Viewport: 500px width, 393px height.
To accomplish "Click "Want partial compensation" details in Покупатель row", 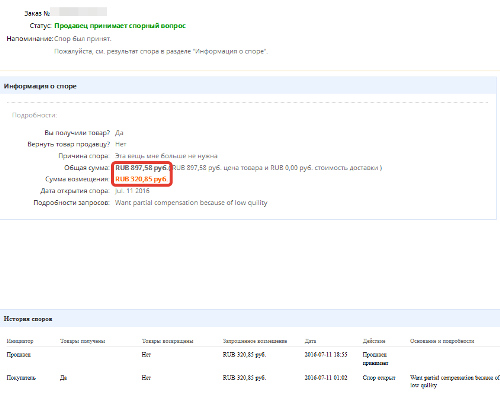I will (x=455, y=381).
